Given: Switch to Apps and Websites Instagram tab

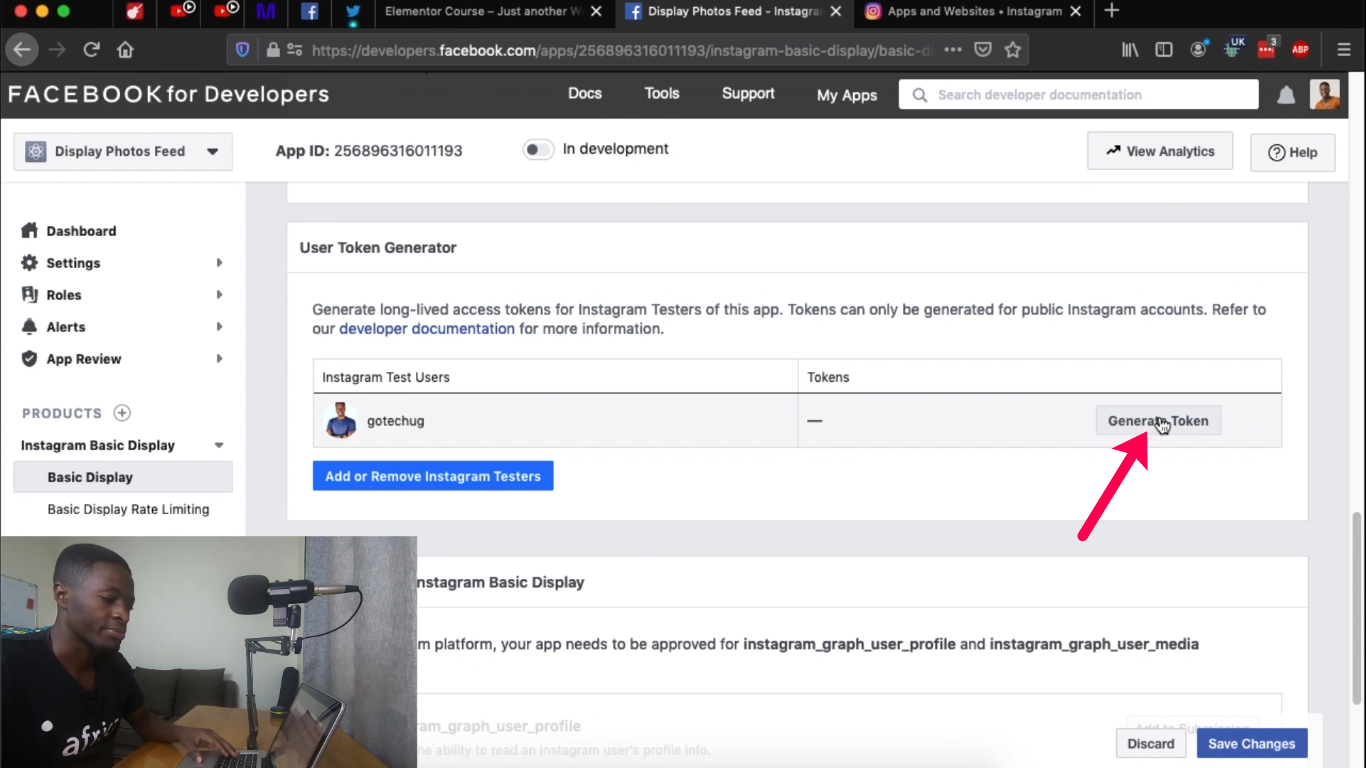Looking at the screenshot, I should pos(974,12).
